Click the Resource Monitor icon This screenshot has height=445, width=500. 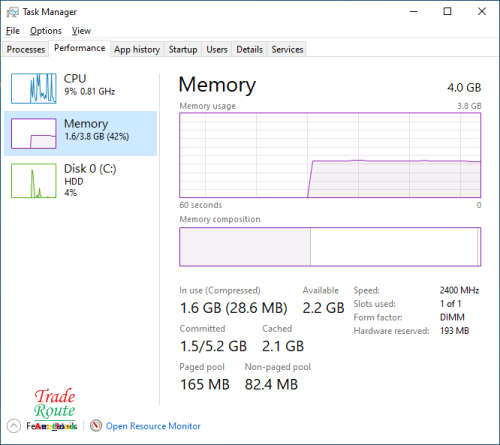coord(96,426)
